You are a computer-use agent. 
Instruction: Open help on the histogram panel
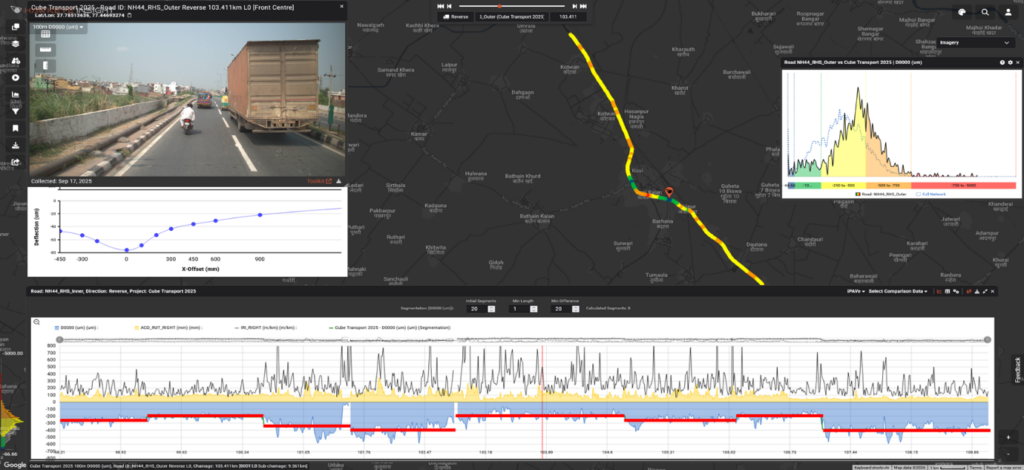click(1002, 63)
